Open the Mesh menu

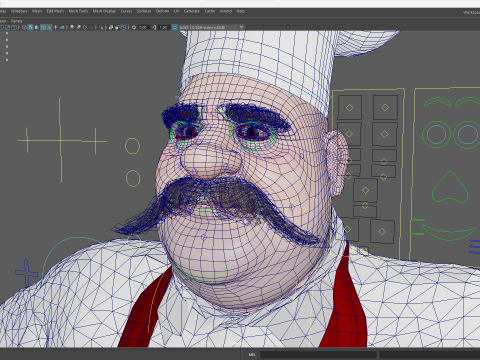[x=37, y=11]
